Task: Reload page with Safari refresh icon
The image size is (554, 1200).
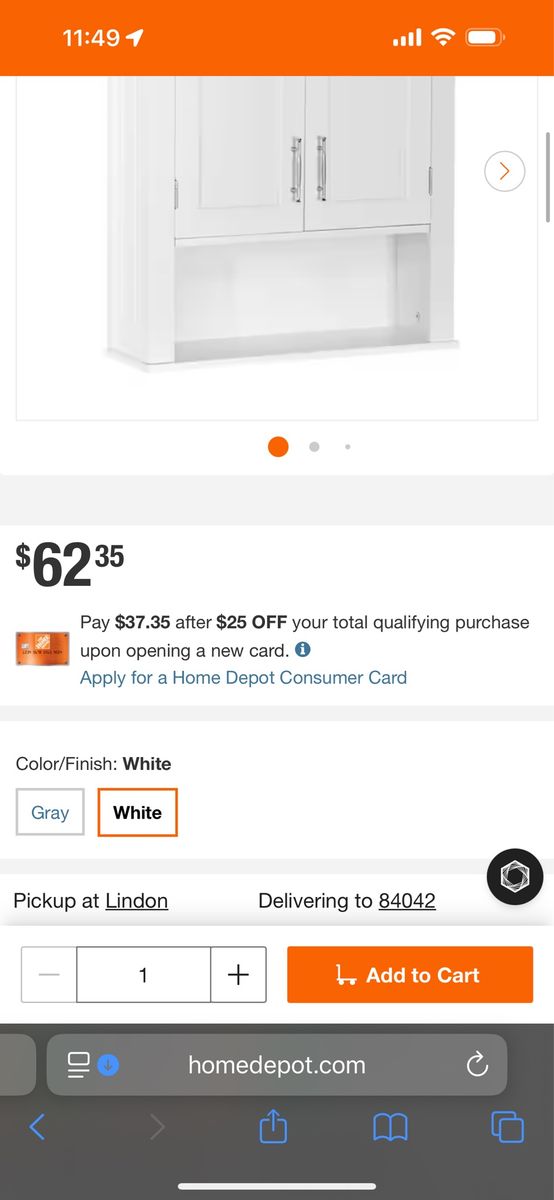Action: coord(477,1065)
